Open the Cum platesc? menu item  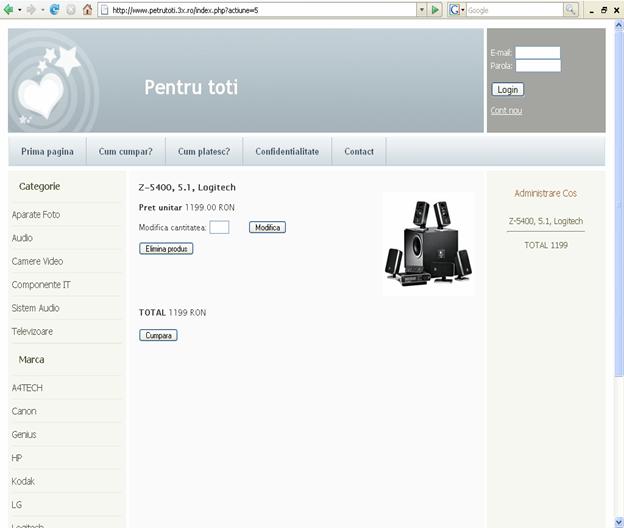click(x=203, y=152)
